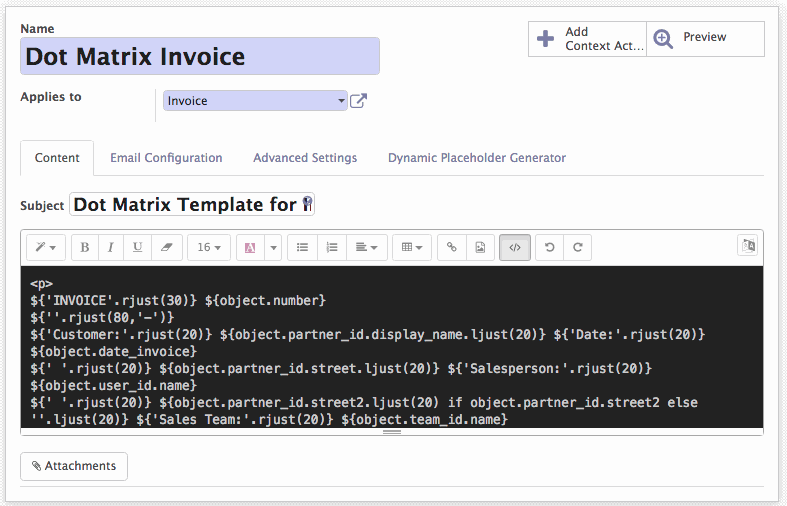Click the line containing object.number
The image size is (787, 506).
[x=178, y=301]
